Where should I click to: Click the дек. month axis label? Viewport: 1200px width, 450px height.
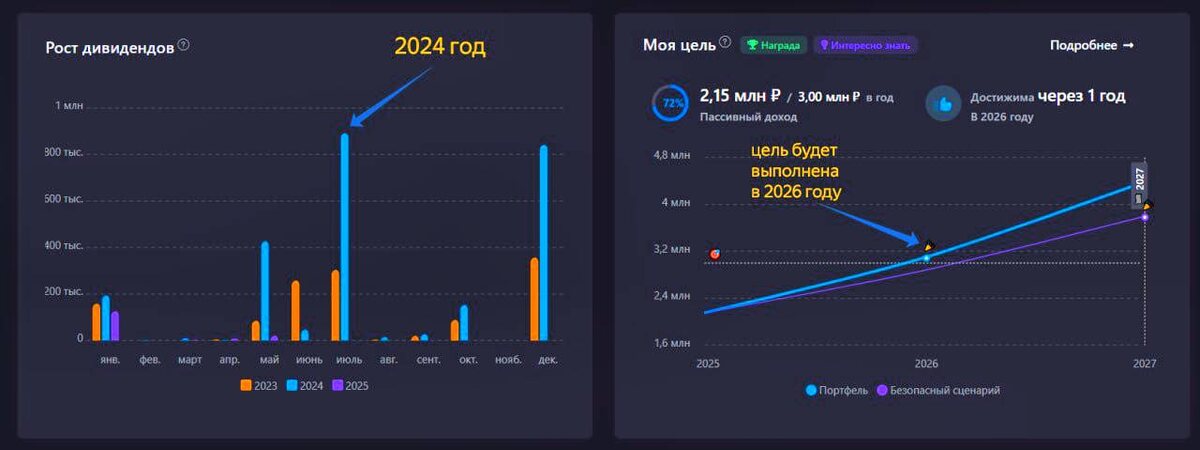548,359
